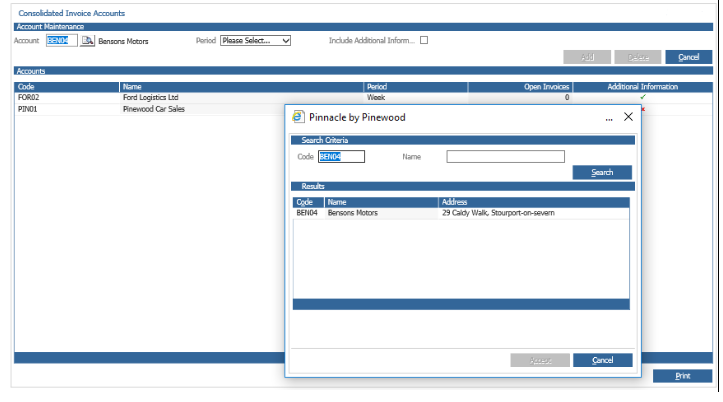This screenshot has width=723, height=402.
Task: Click address 29 Caldy Walk result cell
Action: point(498,213)
